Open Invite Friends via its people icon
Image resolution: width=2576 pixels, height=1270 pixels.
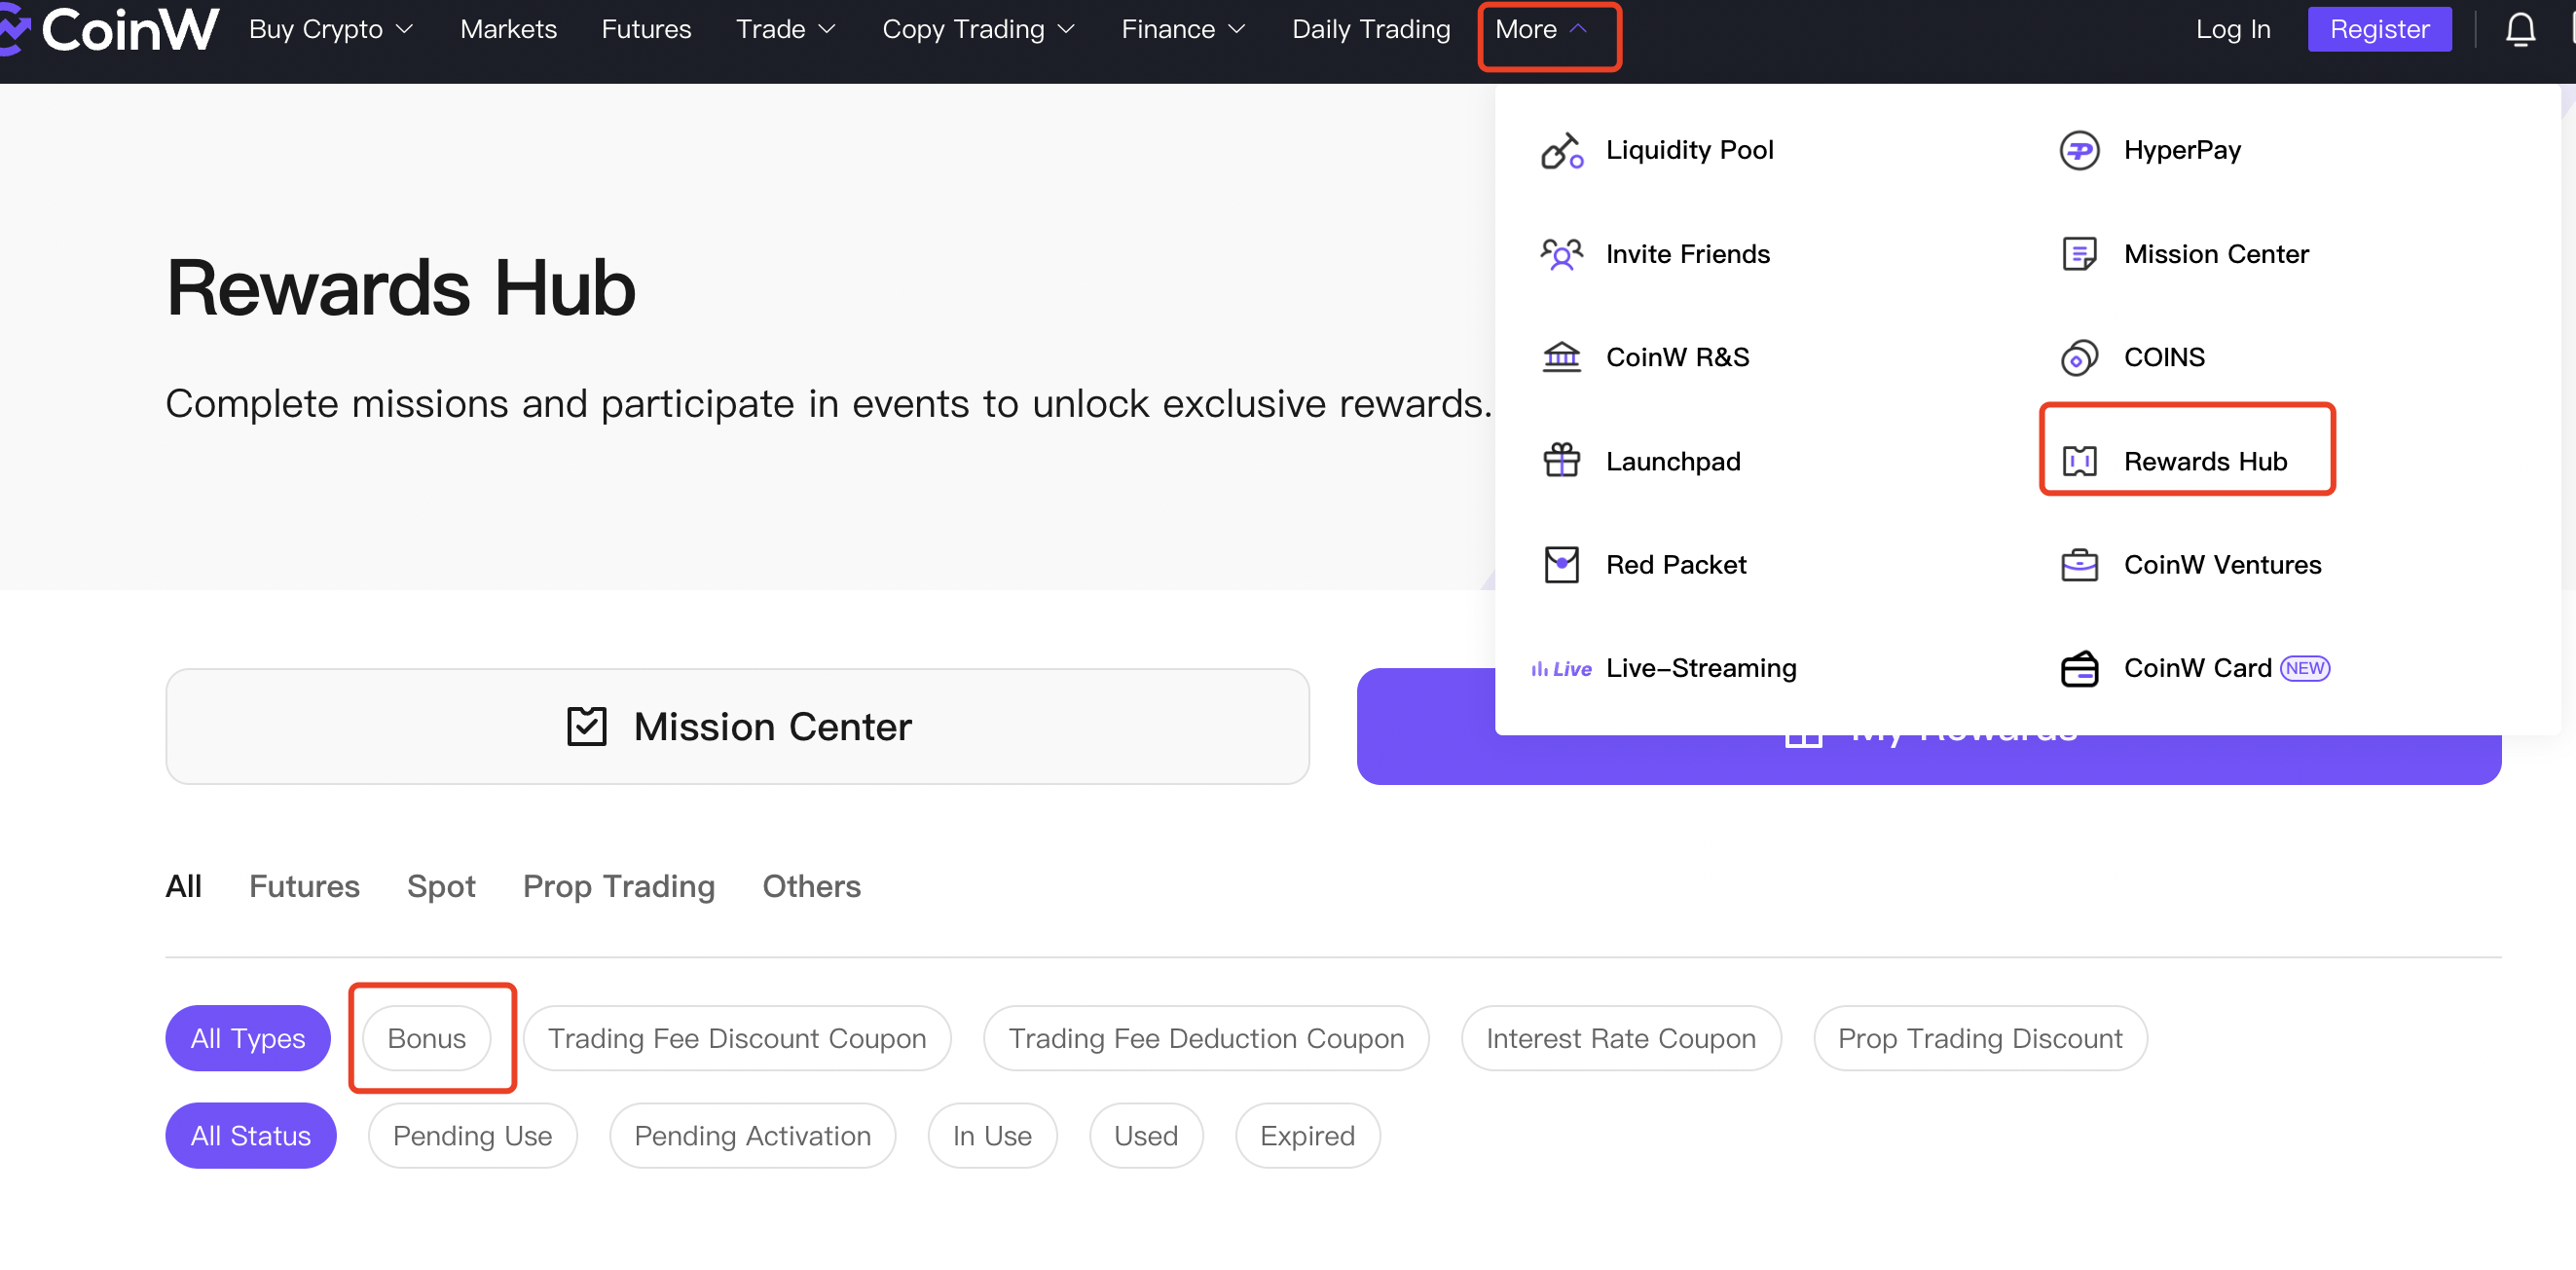pyautogui.click(x=1561, y=254)
